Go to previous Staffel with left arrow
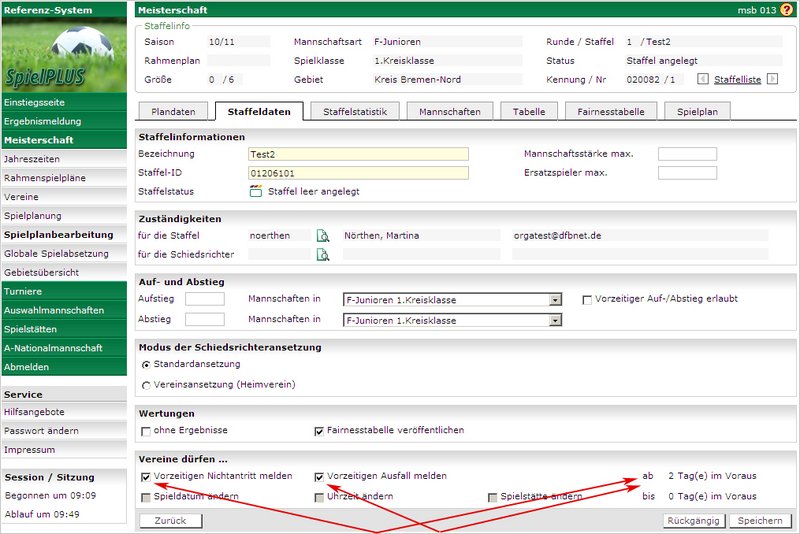This screenshot has height=534, width=800. [x=704, y=78]
